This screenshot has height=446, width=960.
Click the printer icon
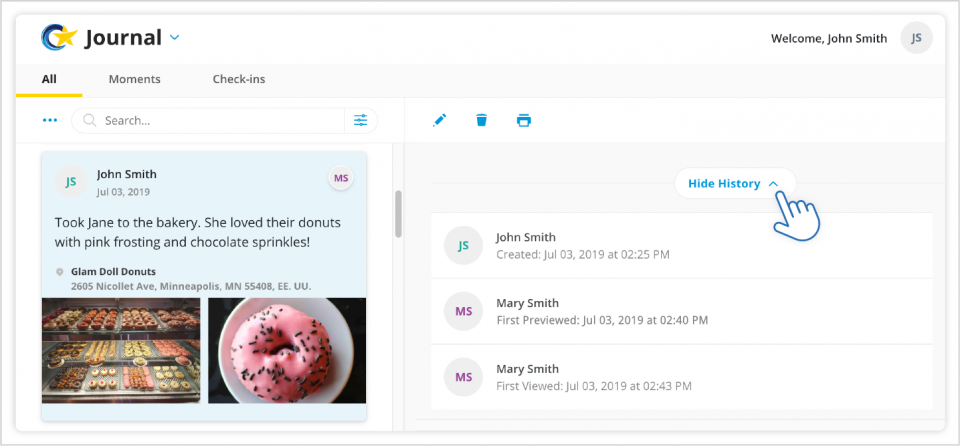[523, 120]
